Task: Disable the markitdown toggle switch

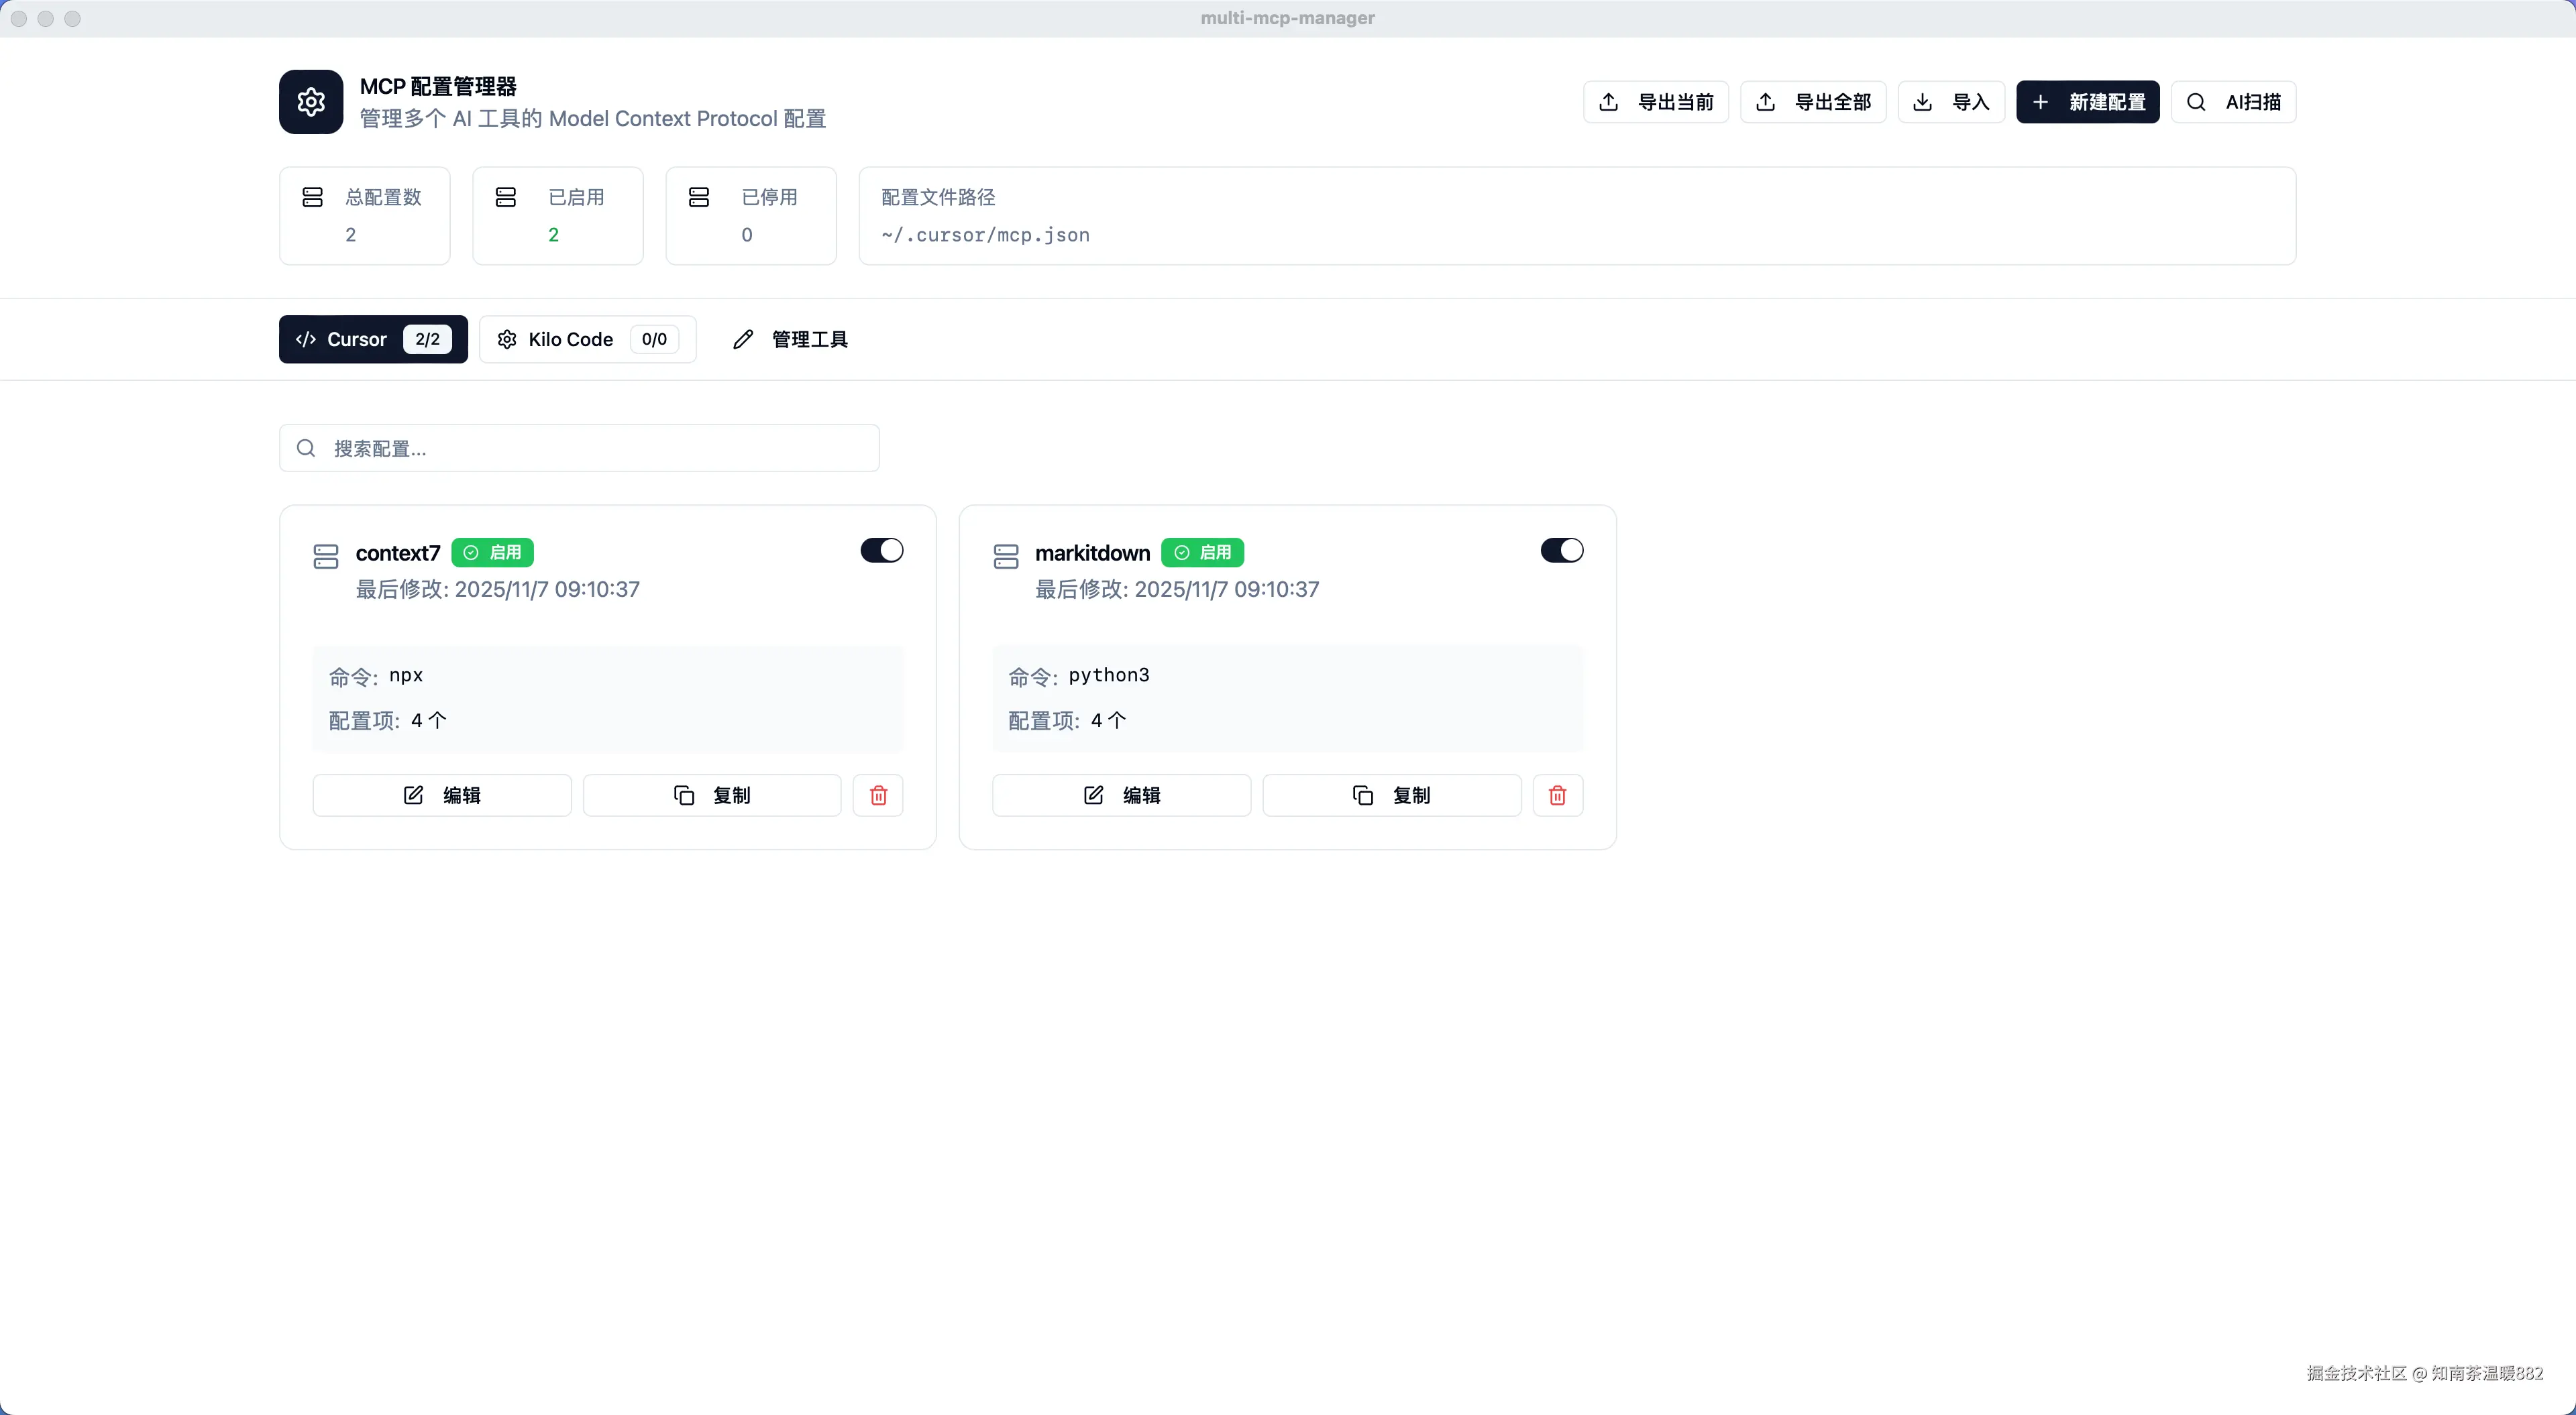Action: (1561, 550)
